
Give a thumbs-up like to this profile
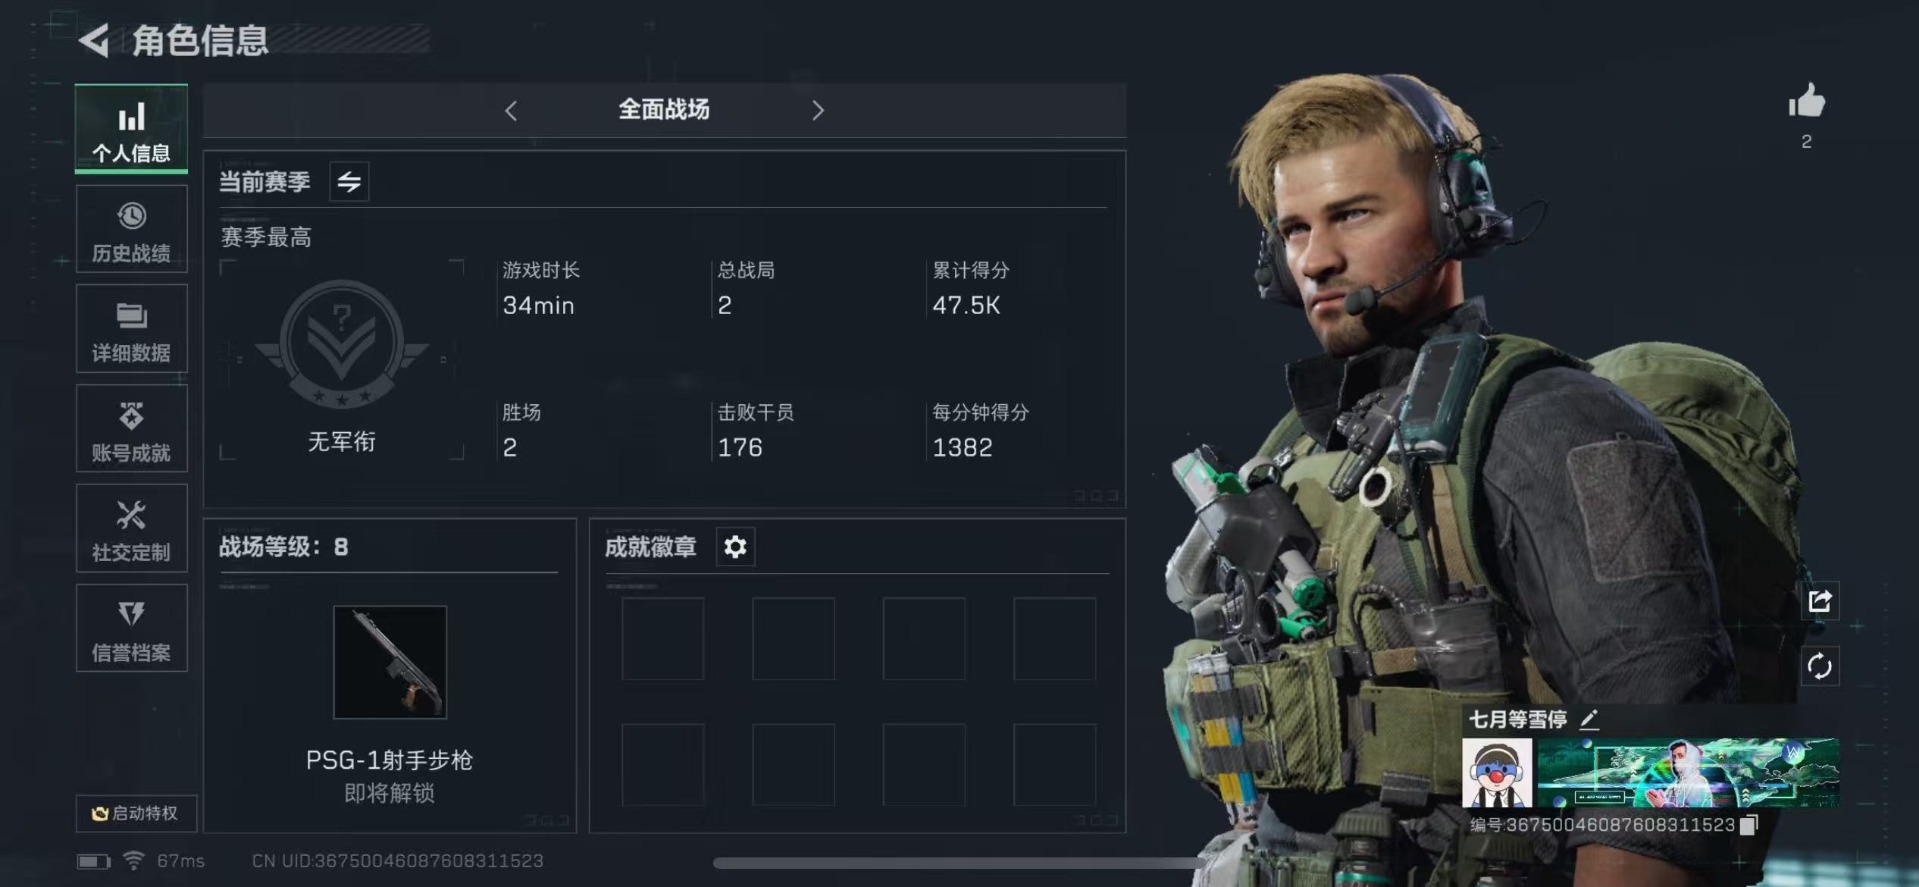click(1806, 102)
